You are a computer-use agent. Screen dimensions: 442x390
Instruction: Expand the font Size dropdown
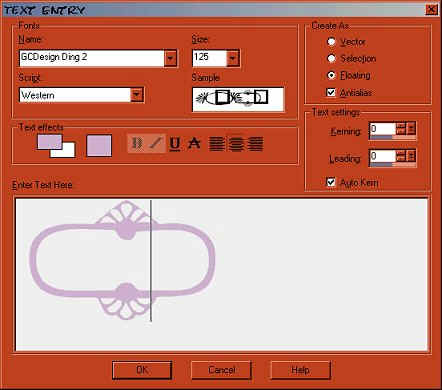pos(233,59)
